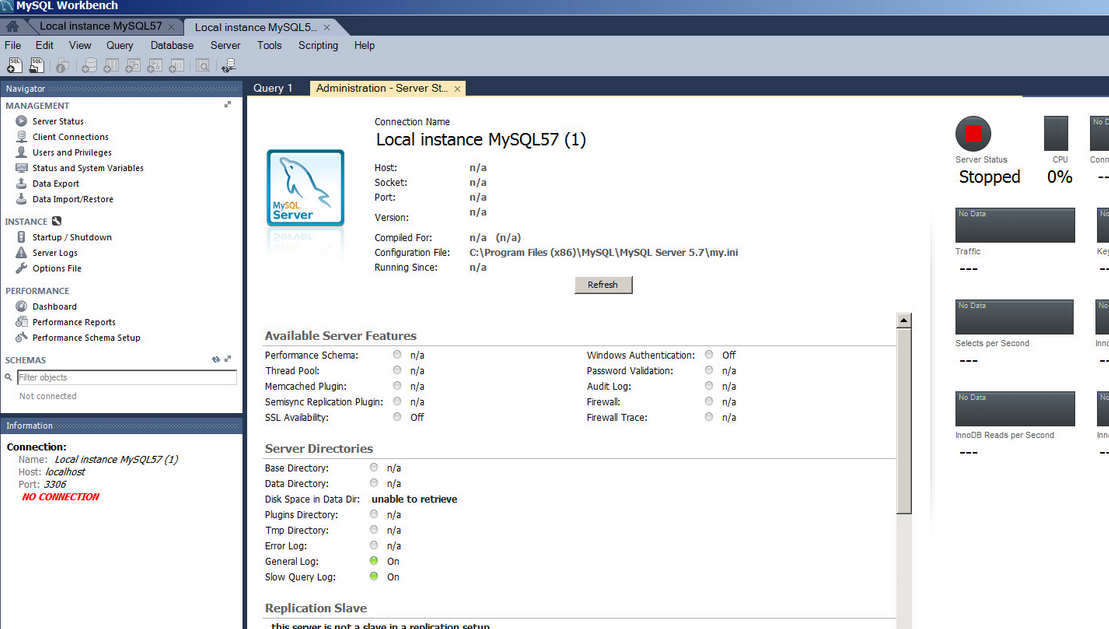Image resolution: width=1109 pixels, height=629 pixels.
Task: Click the Performance Reports icon
Action: [x=21, y=322]
